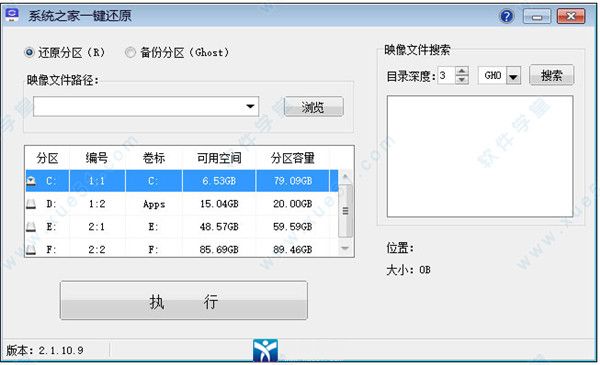600x365 pixels.
Task: Click the 位置: location label
Action: 400,248
